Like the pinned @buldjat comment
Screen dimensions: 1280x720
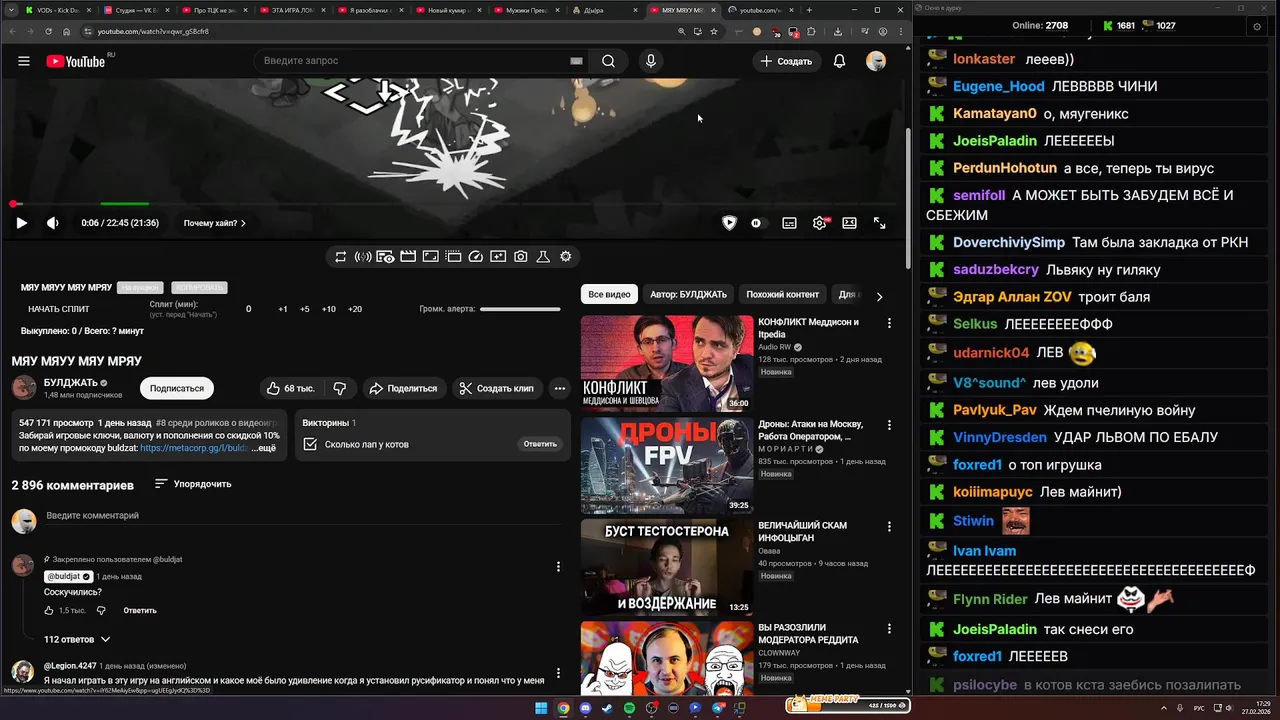pyautogui.click(x=49, y=610)
